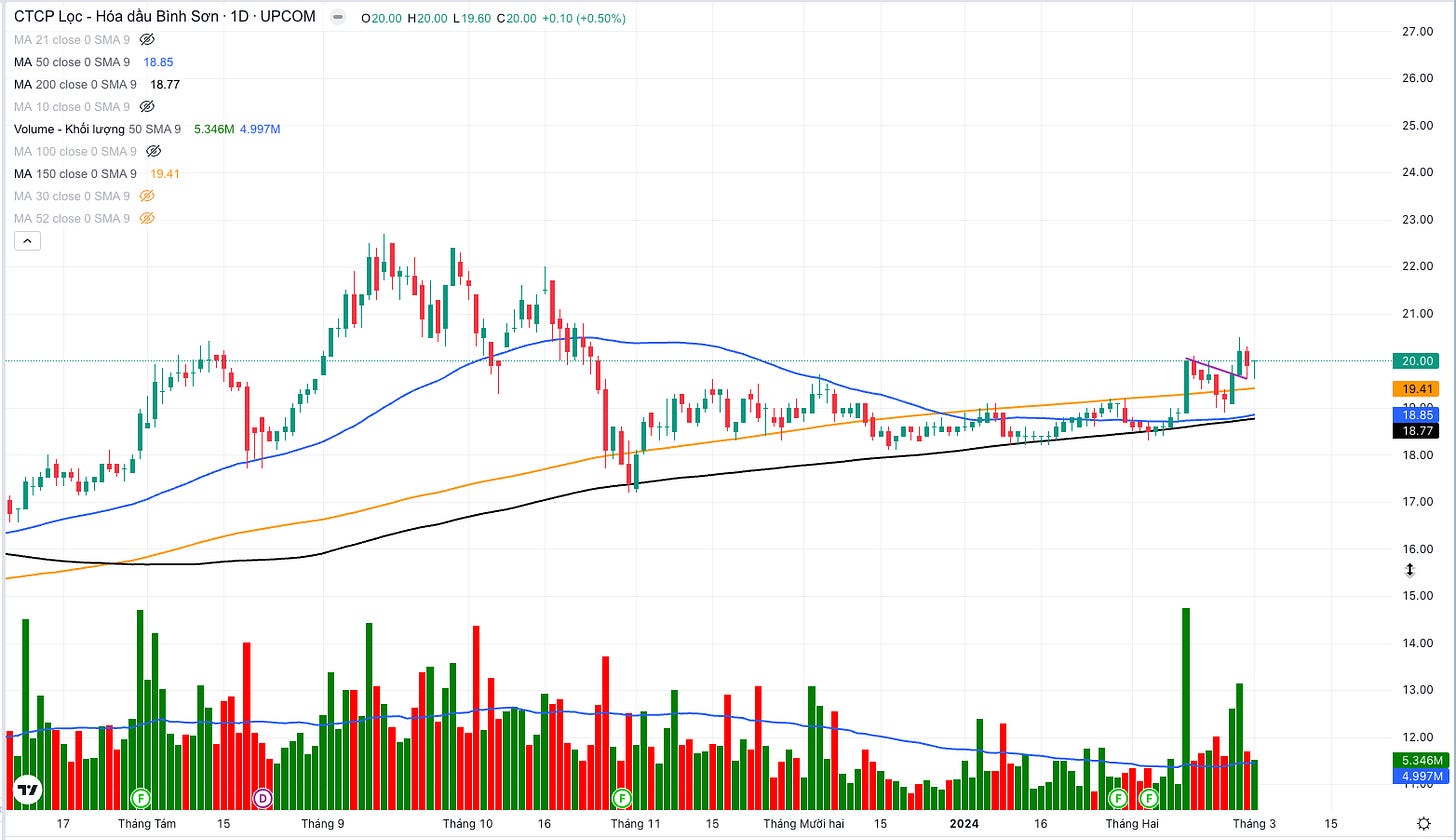This screenshot has width=1456, height=840.
Task: Click the gray status pill beside UPCOM title
Action: [338, 18]
